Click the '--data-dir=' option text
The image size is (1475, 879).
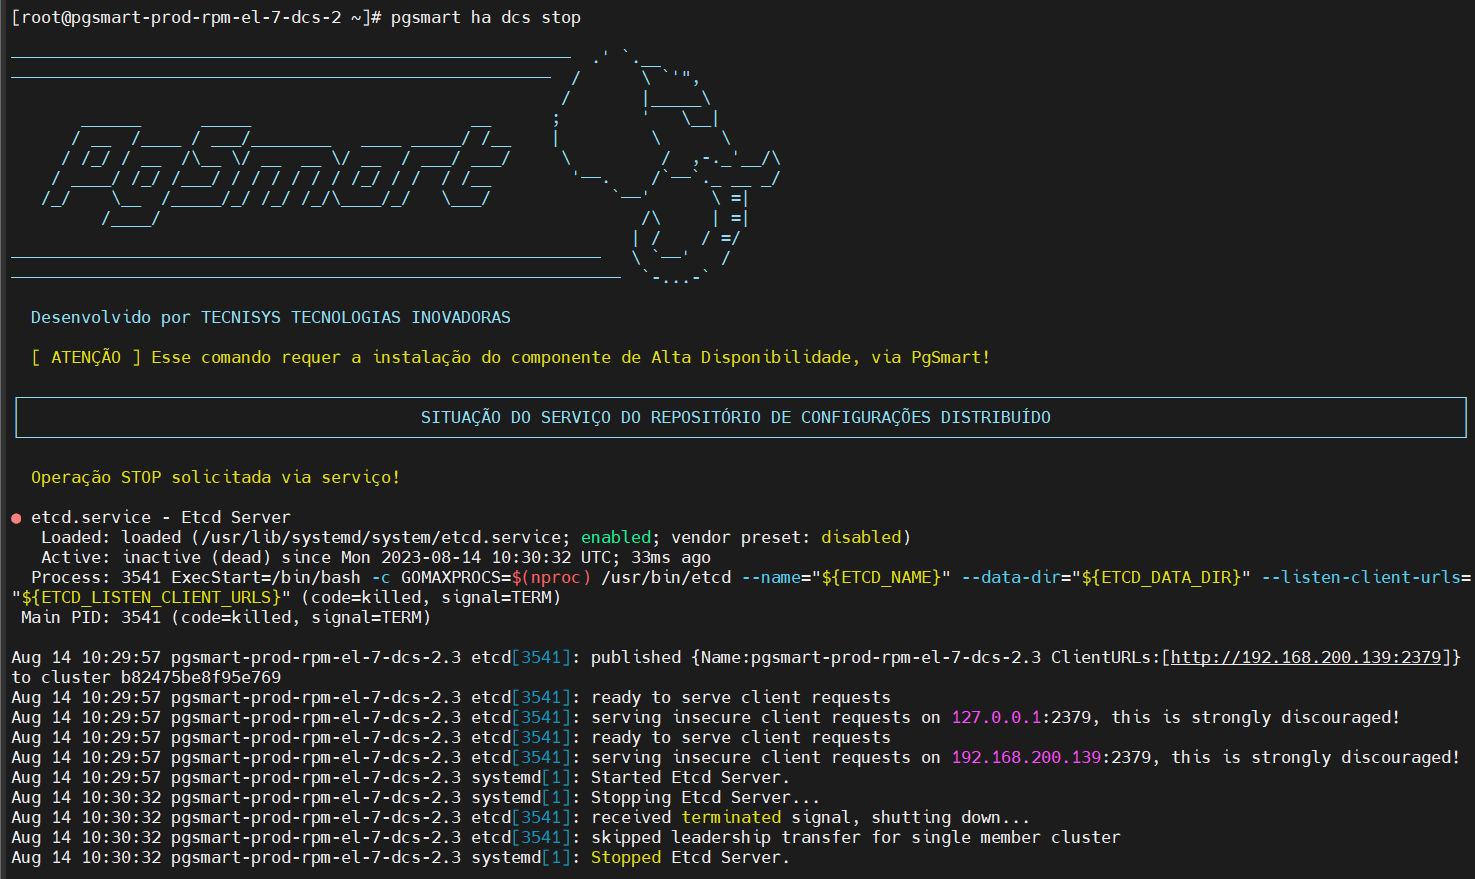click(1016, 577)
